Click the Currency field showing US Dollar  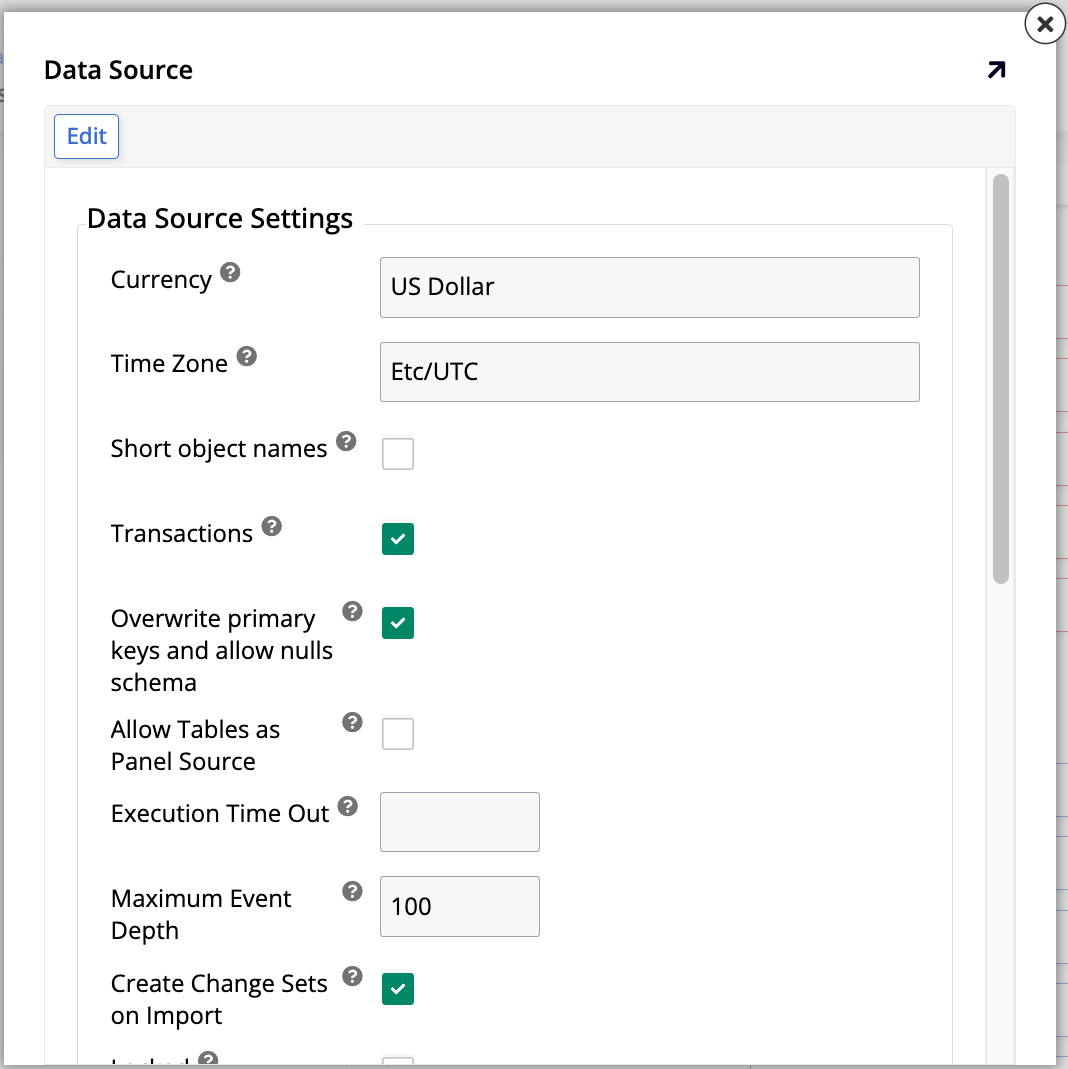pyautogui.click(x=650, y=287)
